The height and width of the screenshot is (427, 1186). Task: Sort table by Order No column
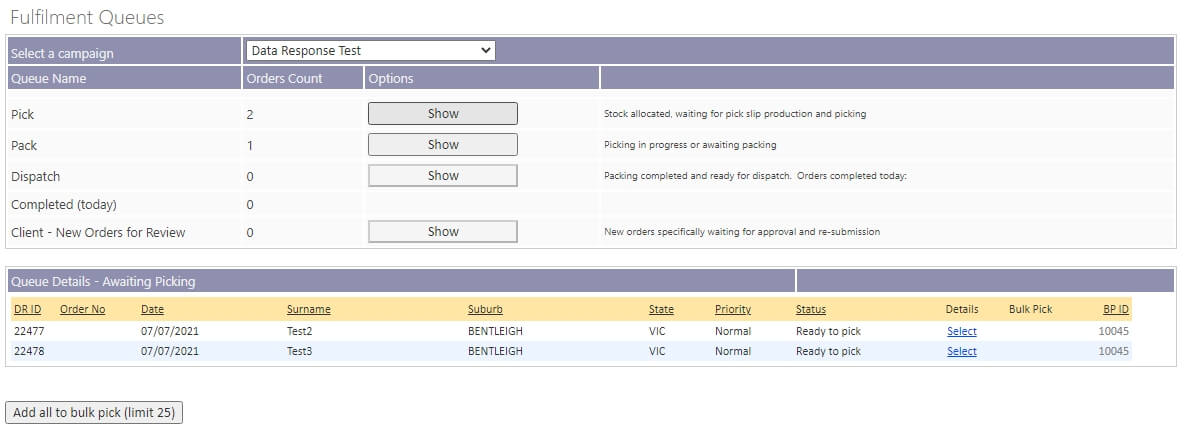pos(82,309)
